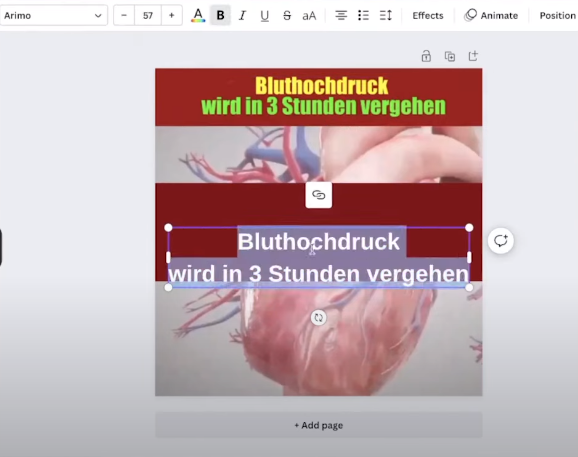578x457 pixels.
Task: Change text case with aA icon
Action: (309, 15)
